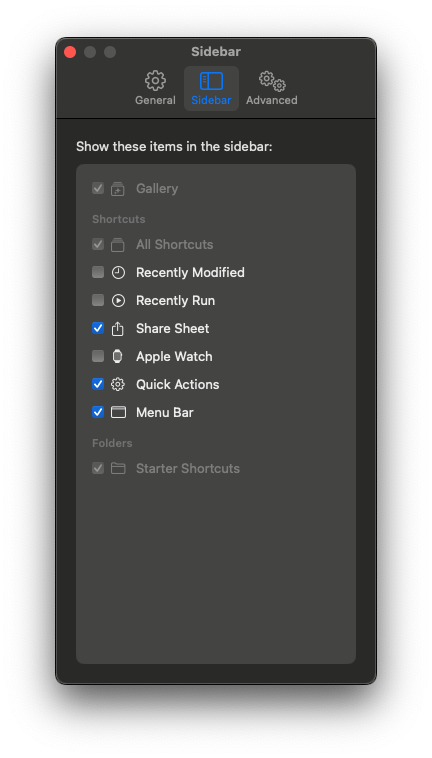
Task: Enable the Recently Run checkbox
Action: pos(98,300)
